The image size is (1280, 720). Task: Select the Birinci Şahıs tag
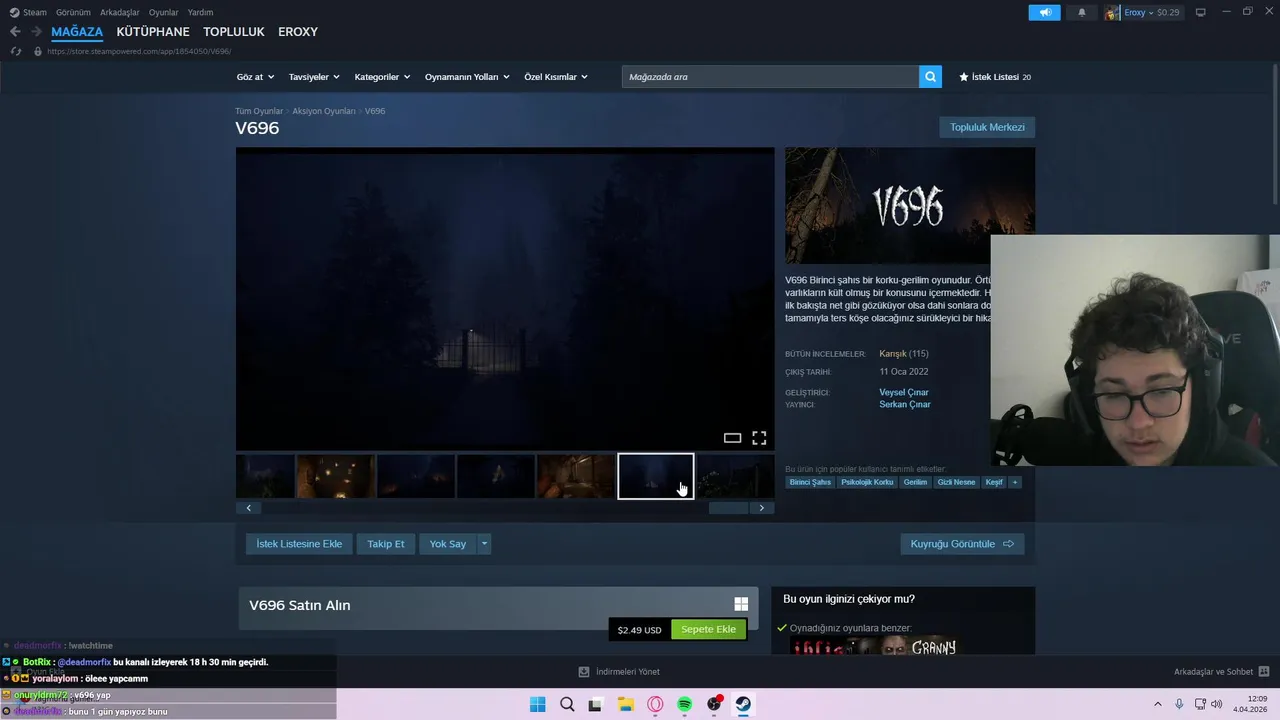(x=810, y=482)
